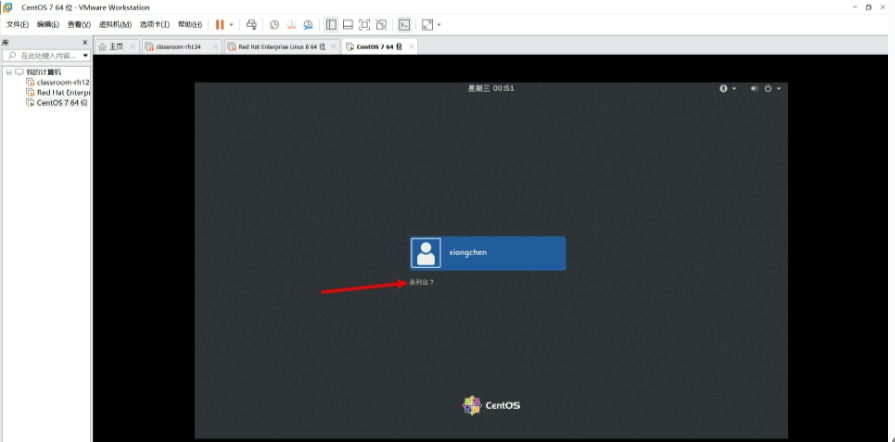Image resolution: width=895 pixels, height=442 pixels.
Task: Toggle the thumbnail bar view icon
Action: pyautogui.click(x=348, y=25)
